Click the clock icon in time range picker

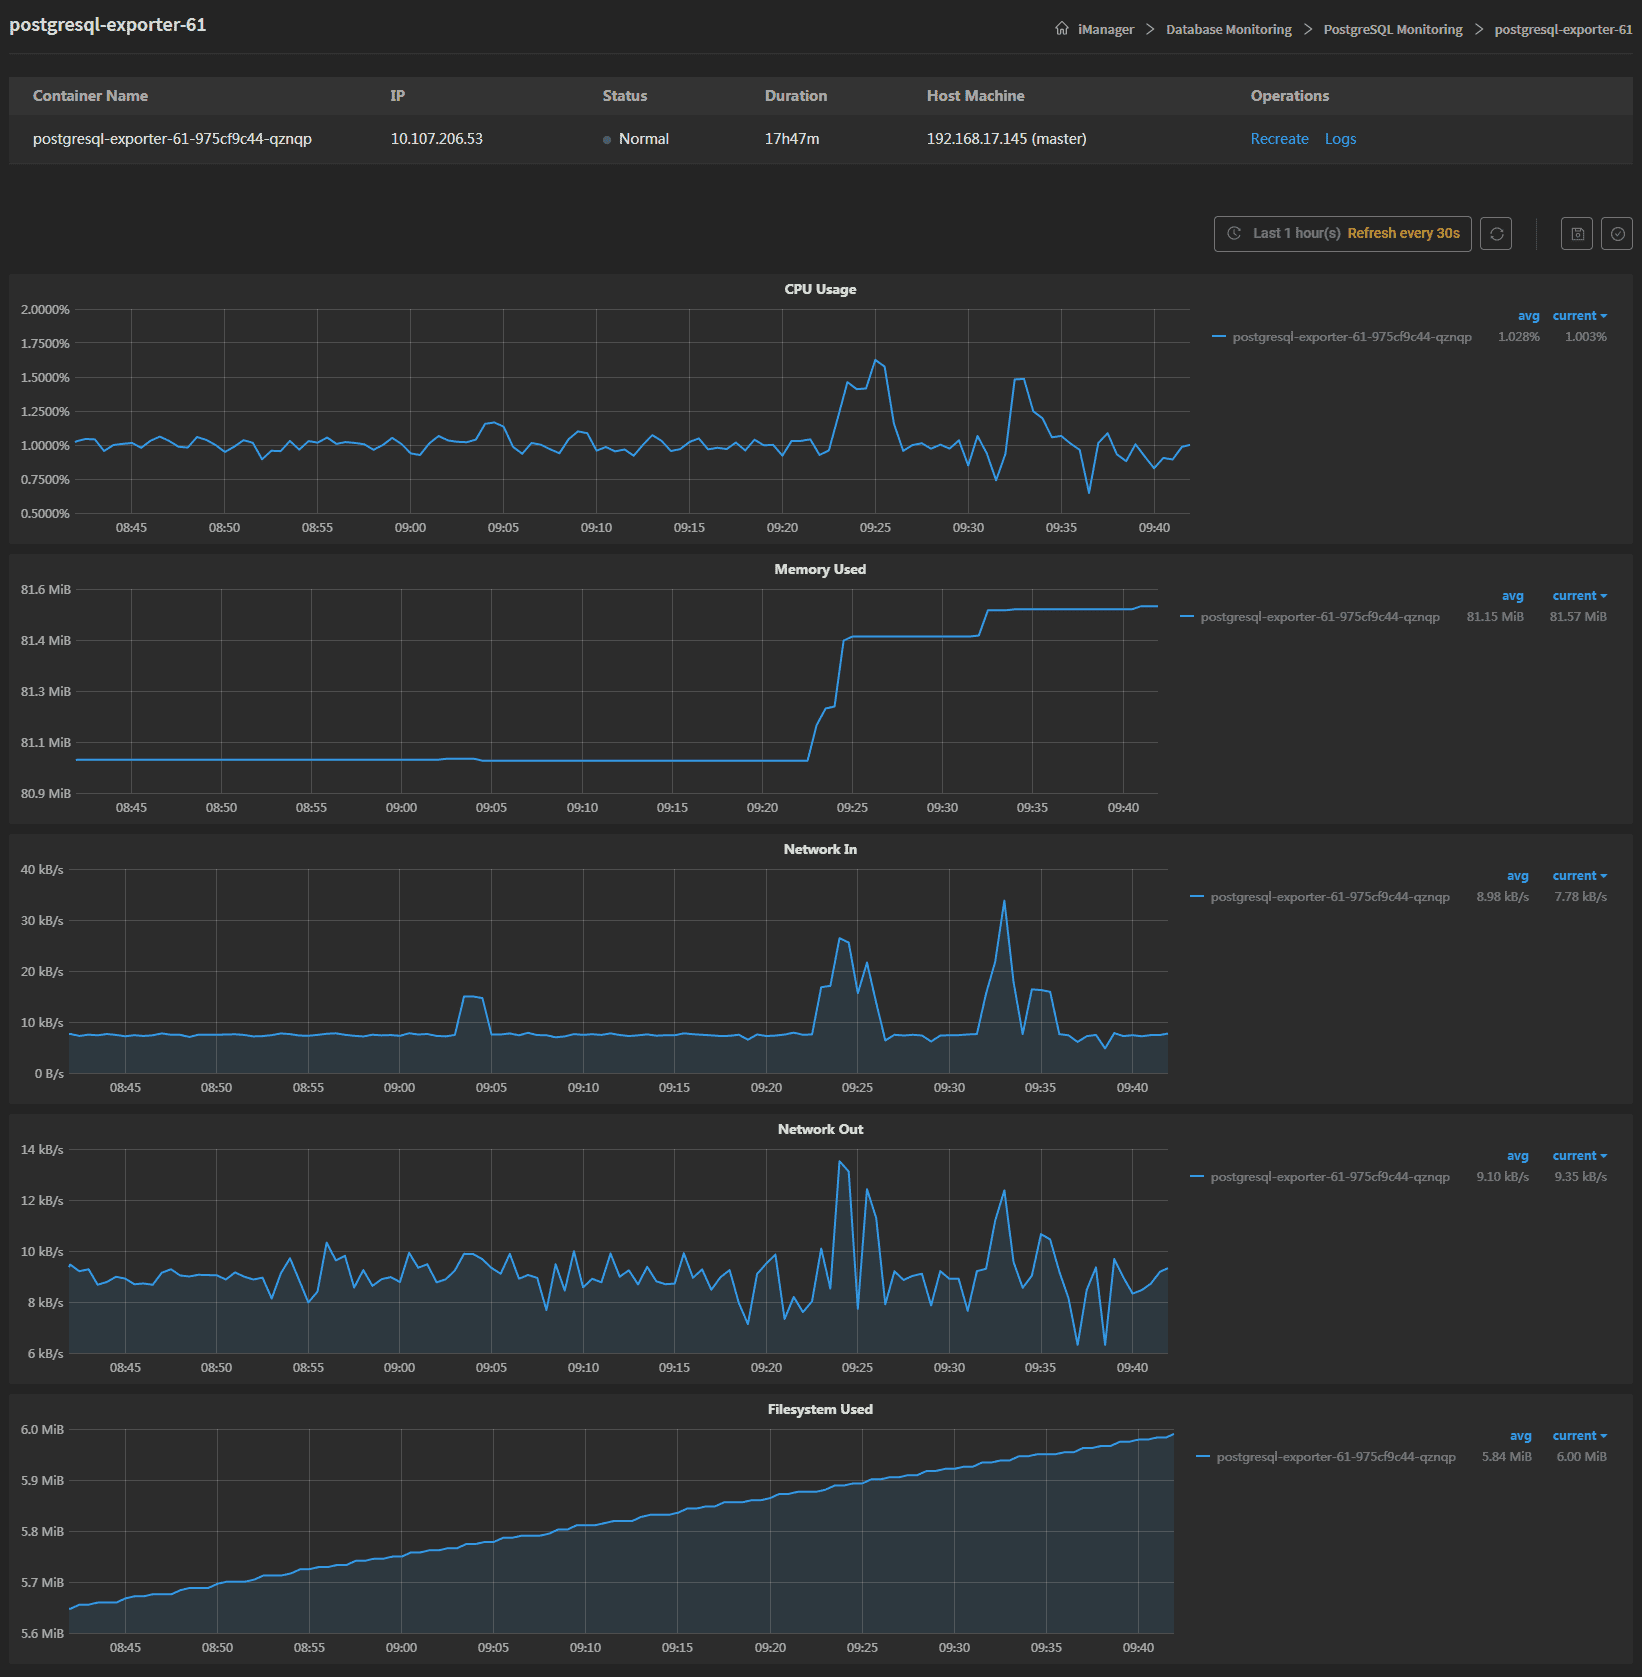pyautogui.click(x=1234, y=233)
